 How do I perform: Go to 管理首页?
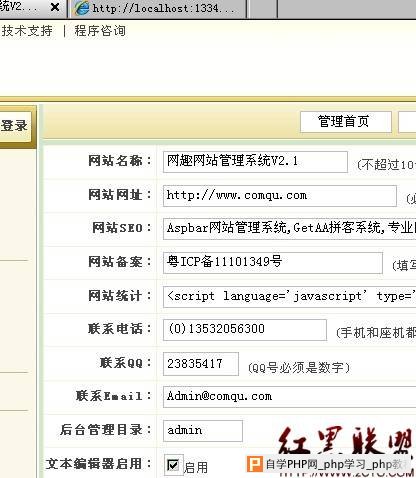345,122
